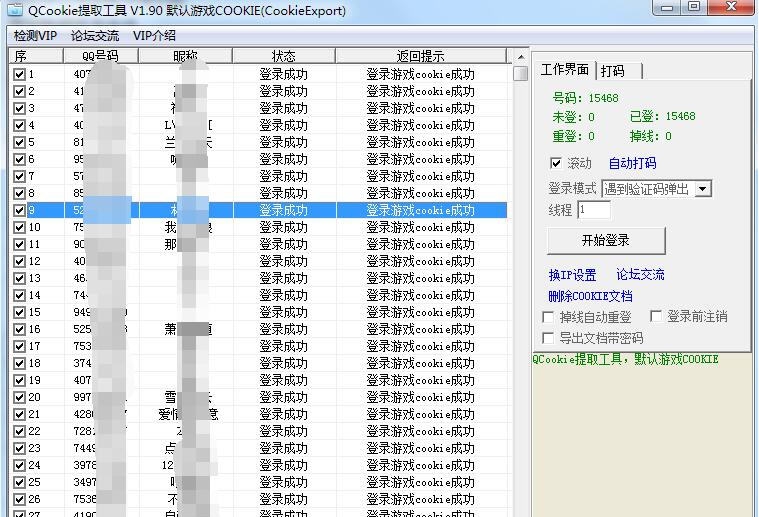Image resolution: width=759 pixels, height=517 pixels.
Task: Minimize the QCookie window
Action: click(667, 7)
